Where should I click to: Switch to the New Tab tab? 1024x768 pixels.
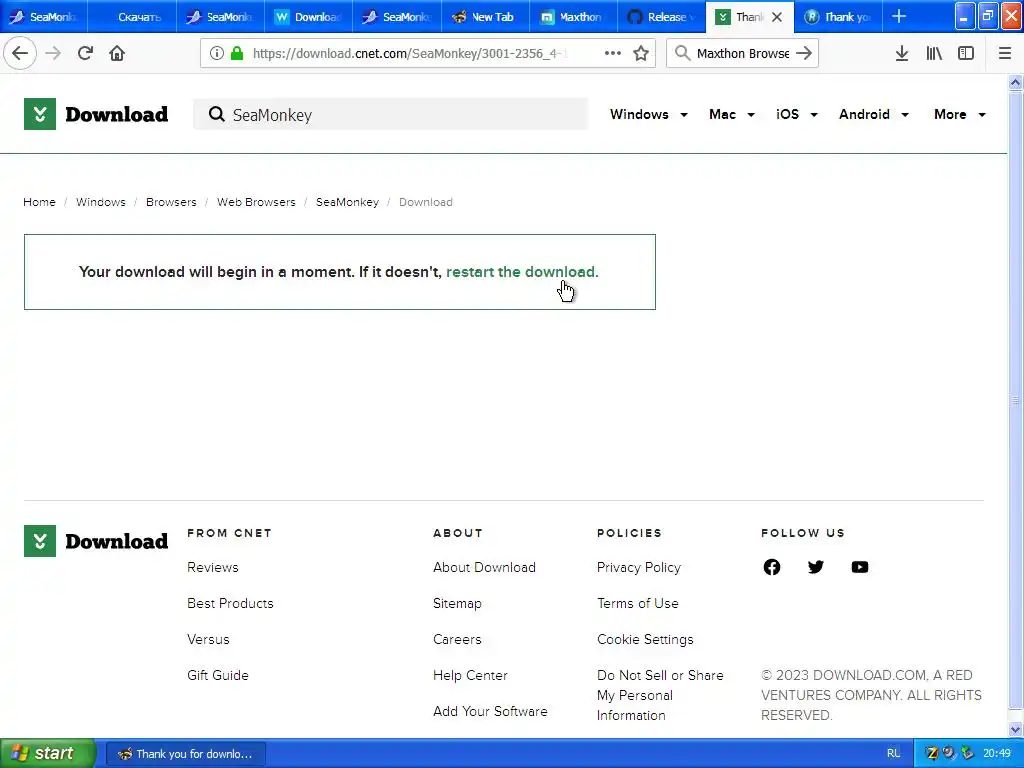click(485, 17)
